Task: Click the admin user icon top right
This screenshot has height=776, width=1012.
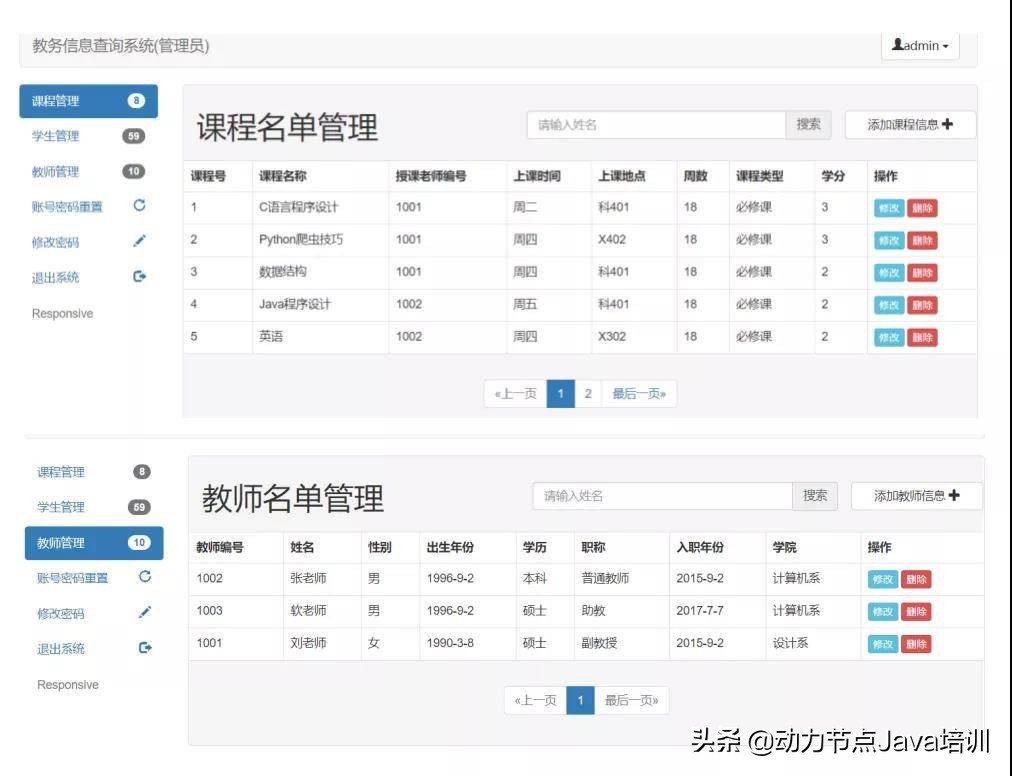Action: [x=896, y=45]
